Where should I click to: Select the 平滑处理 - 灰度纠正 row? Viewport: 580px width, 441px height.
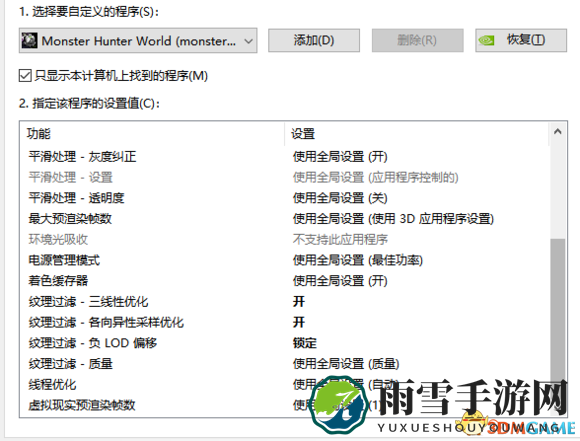point(285,157)
